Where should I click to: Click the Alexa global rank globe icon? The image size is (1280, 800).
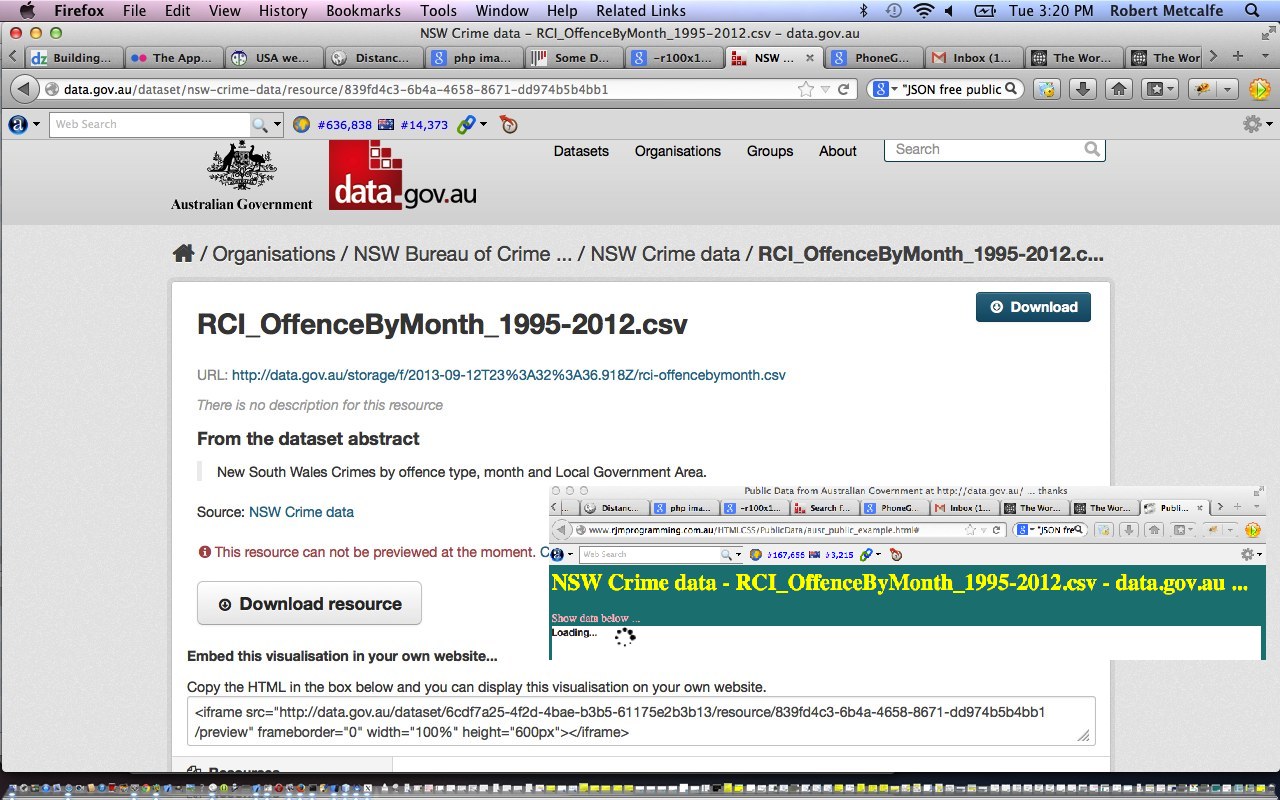tap(302, 125)
